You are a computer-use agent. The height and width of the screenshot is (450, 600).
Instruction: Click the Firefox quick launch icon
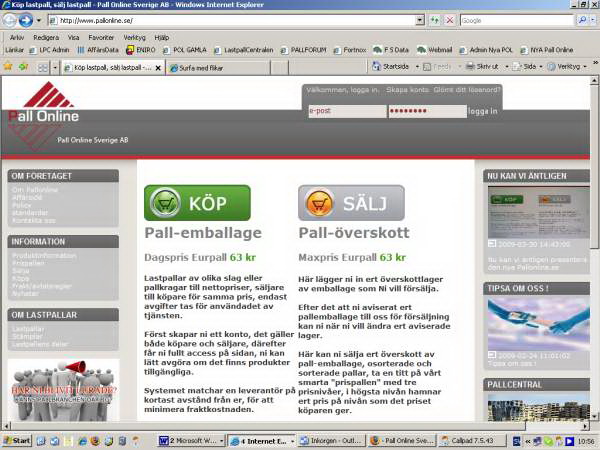click(x=95, y=441)
